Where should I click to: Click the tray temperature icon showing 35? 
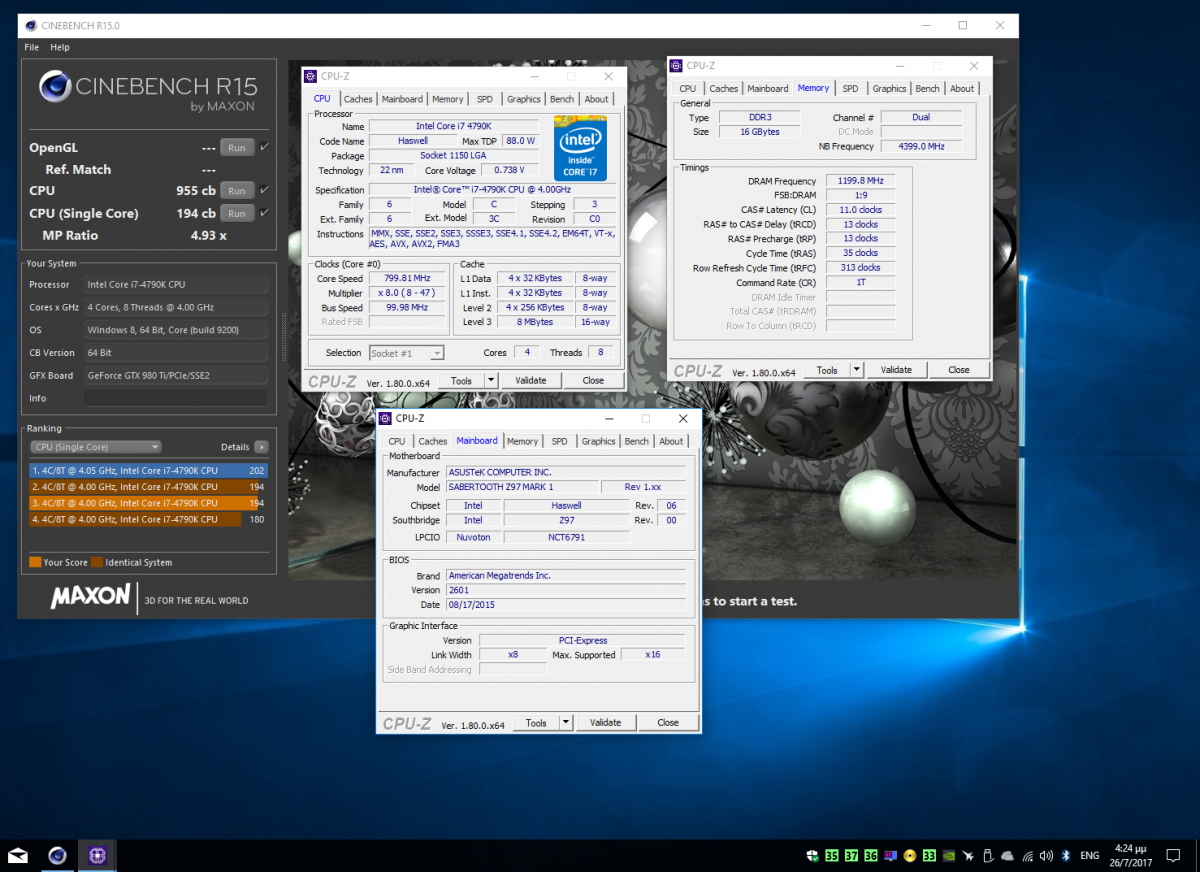click(x=832, y=856)
